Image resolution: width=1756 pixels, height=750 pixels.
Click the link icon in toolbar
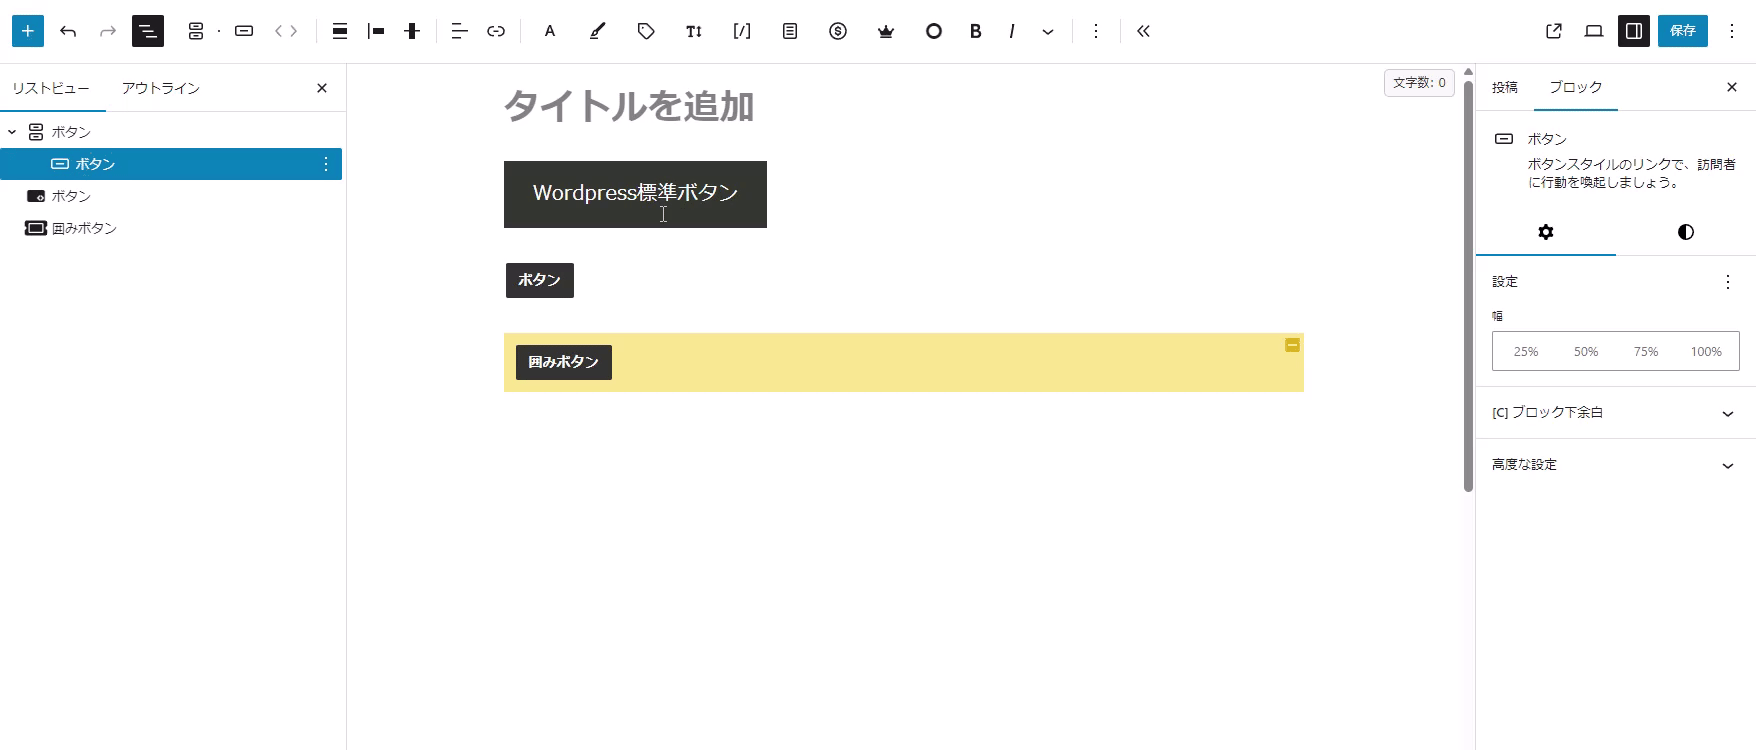pos(496,31)
